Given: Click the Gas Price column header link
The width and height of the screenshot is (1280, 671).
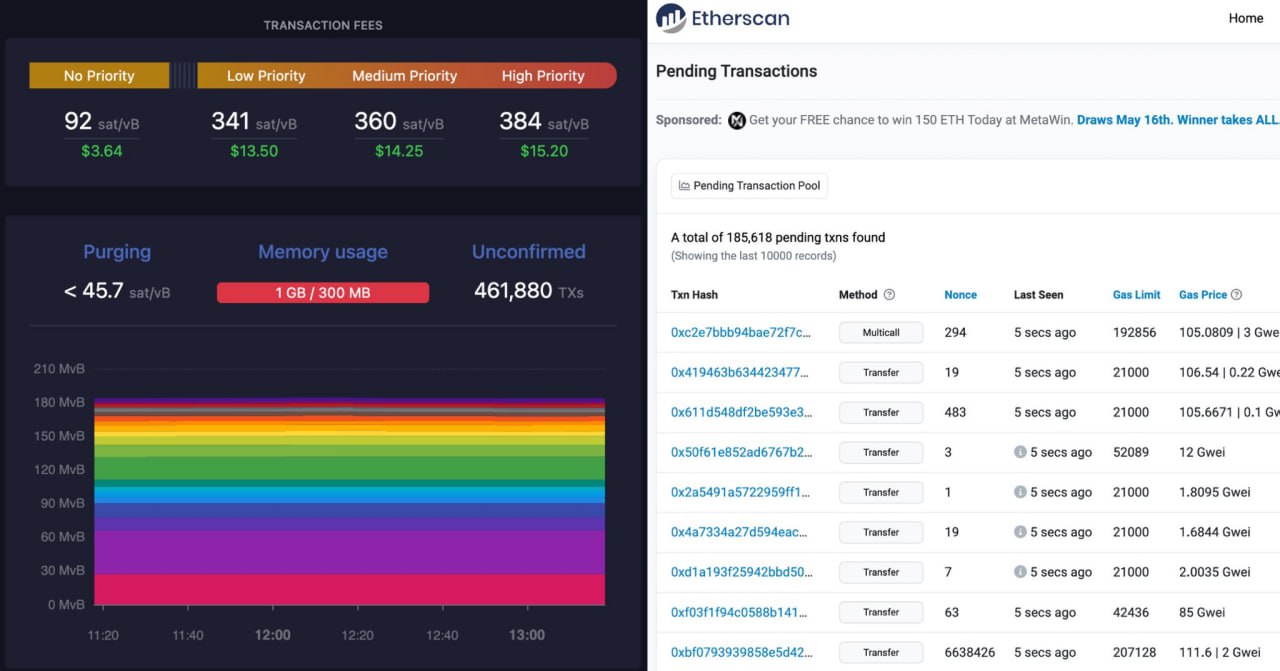Looking at the screenshot, I should [x=1202, y=295].
